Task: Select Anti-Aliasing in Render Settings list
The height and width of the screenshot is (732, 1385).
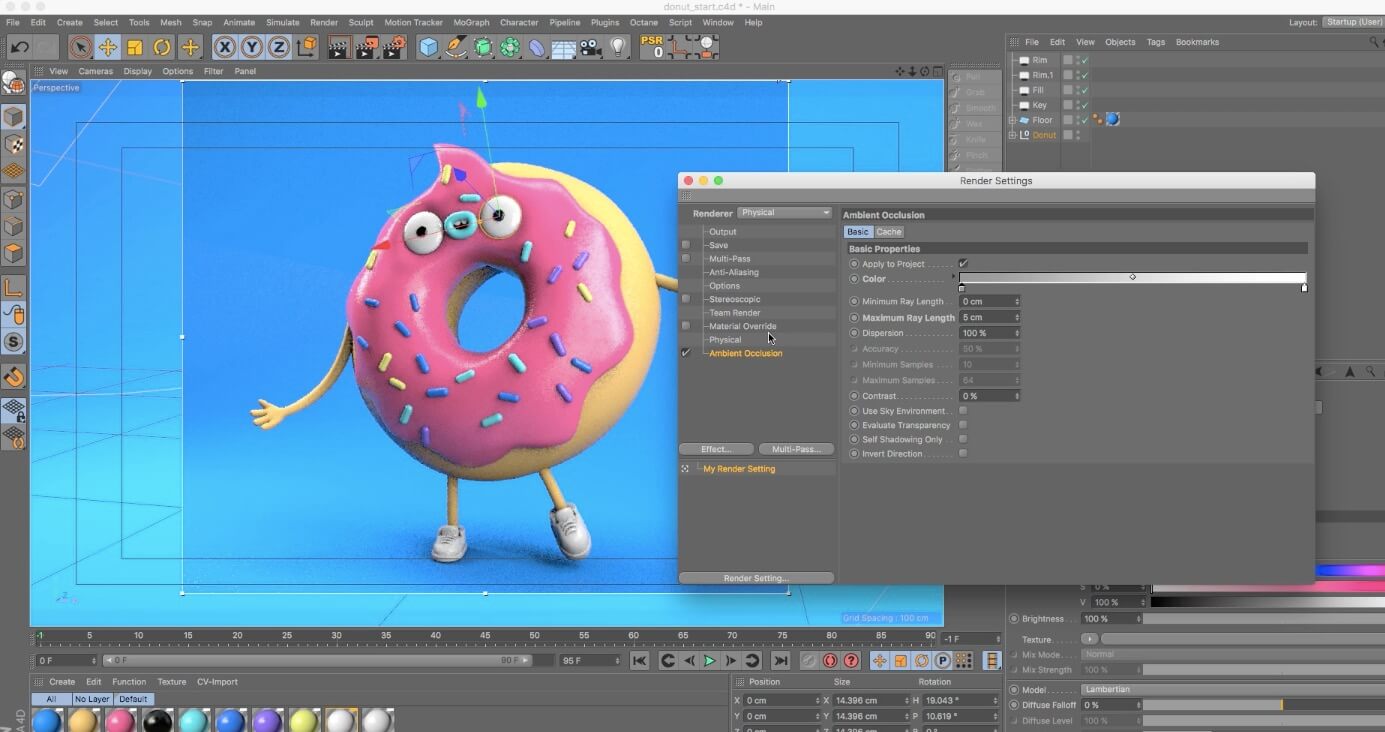Action: click(734, 272)
